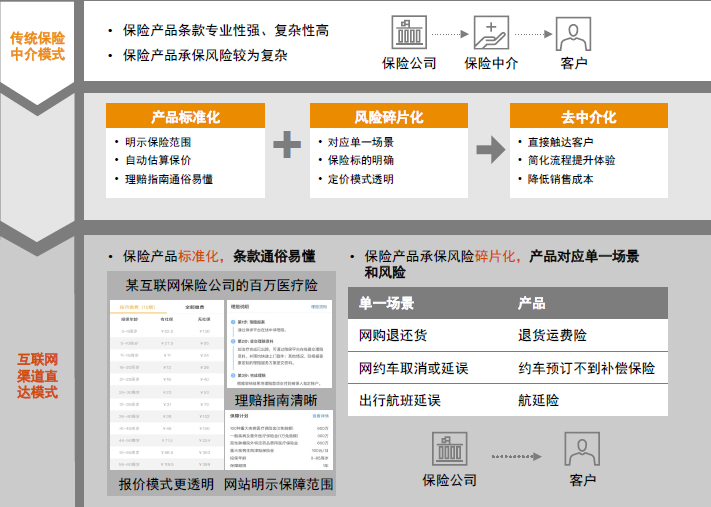Click the 保险中介 label under the hand icon
This screenshot has height=507, width=711.
(x=491, y=63)
